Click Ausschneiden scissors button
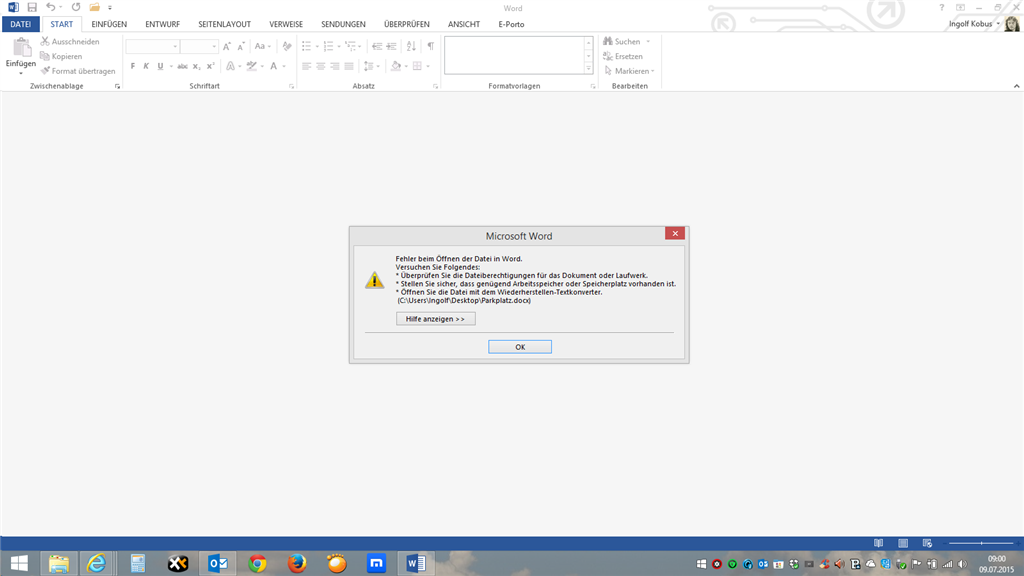This screenshot has width=1024, height=576. [70, 41]
